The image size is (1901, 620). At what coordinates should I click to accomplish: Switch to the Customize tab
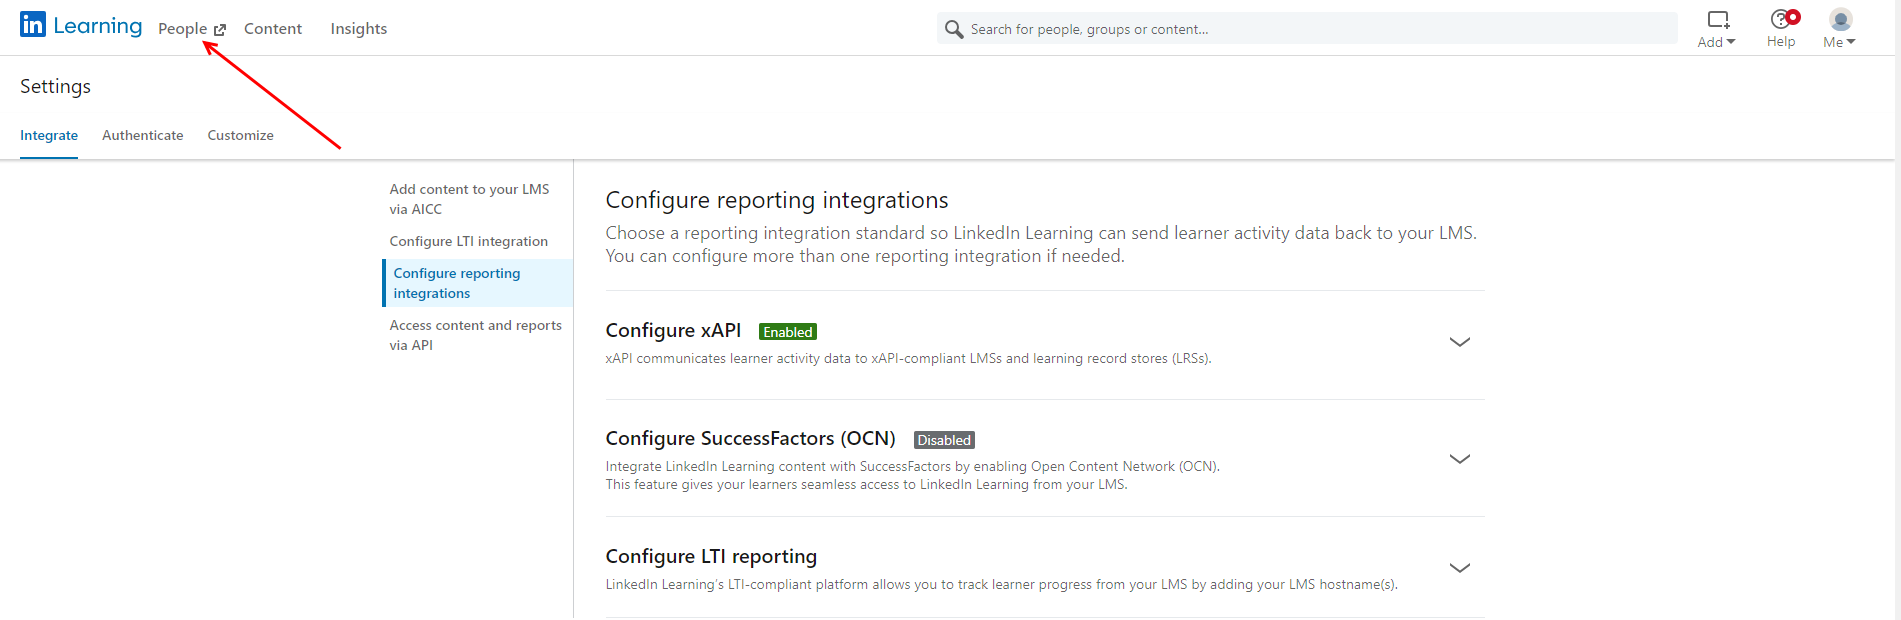241,135
